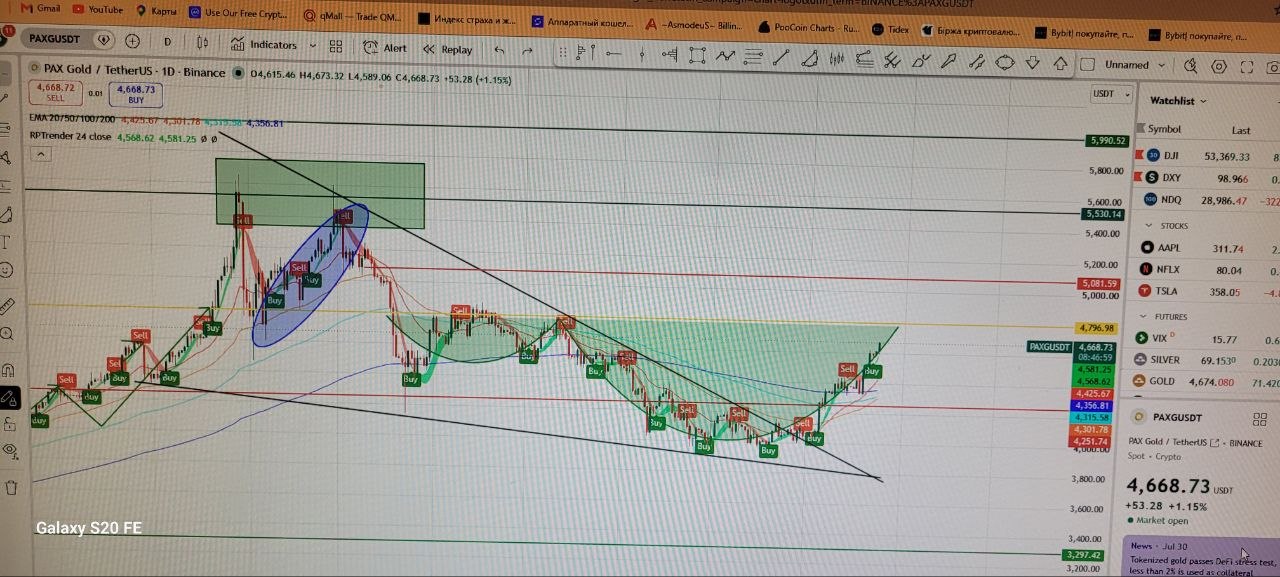Select the arrow up marker tool
Viewport: 1280px width, 577px height.
1059,64
